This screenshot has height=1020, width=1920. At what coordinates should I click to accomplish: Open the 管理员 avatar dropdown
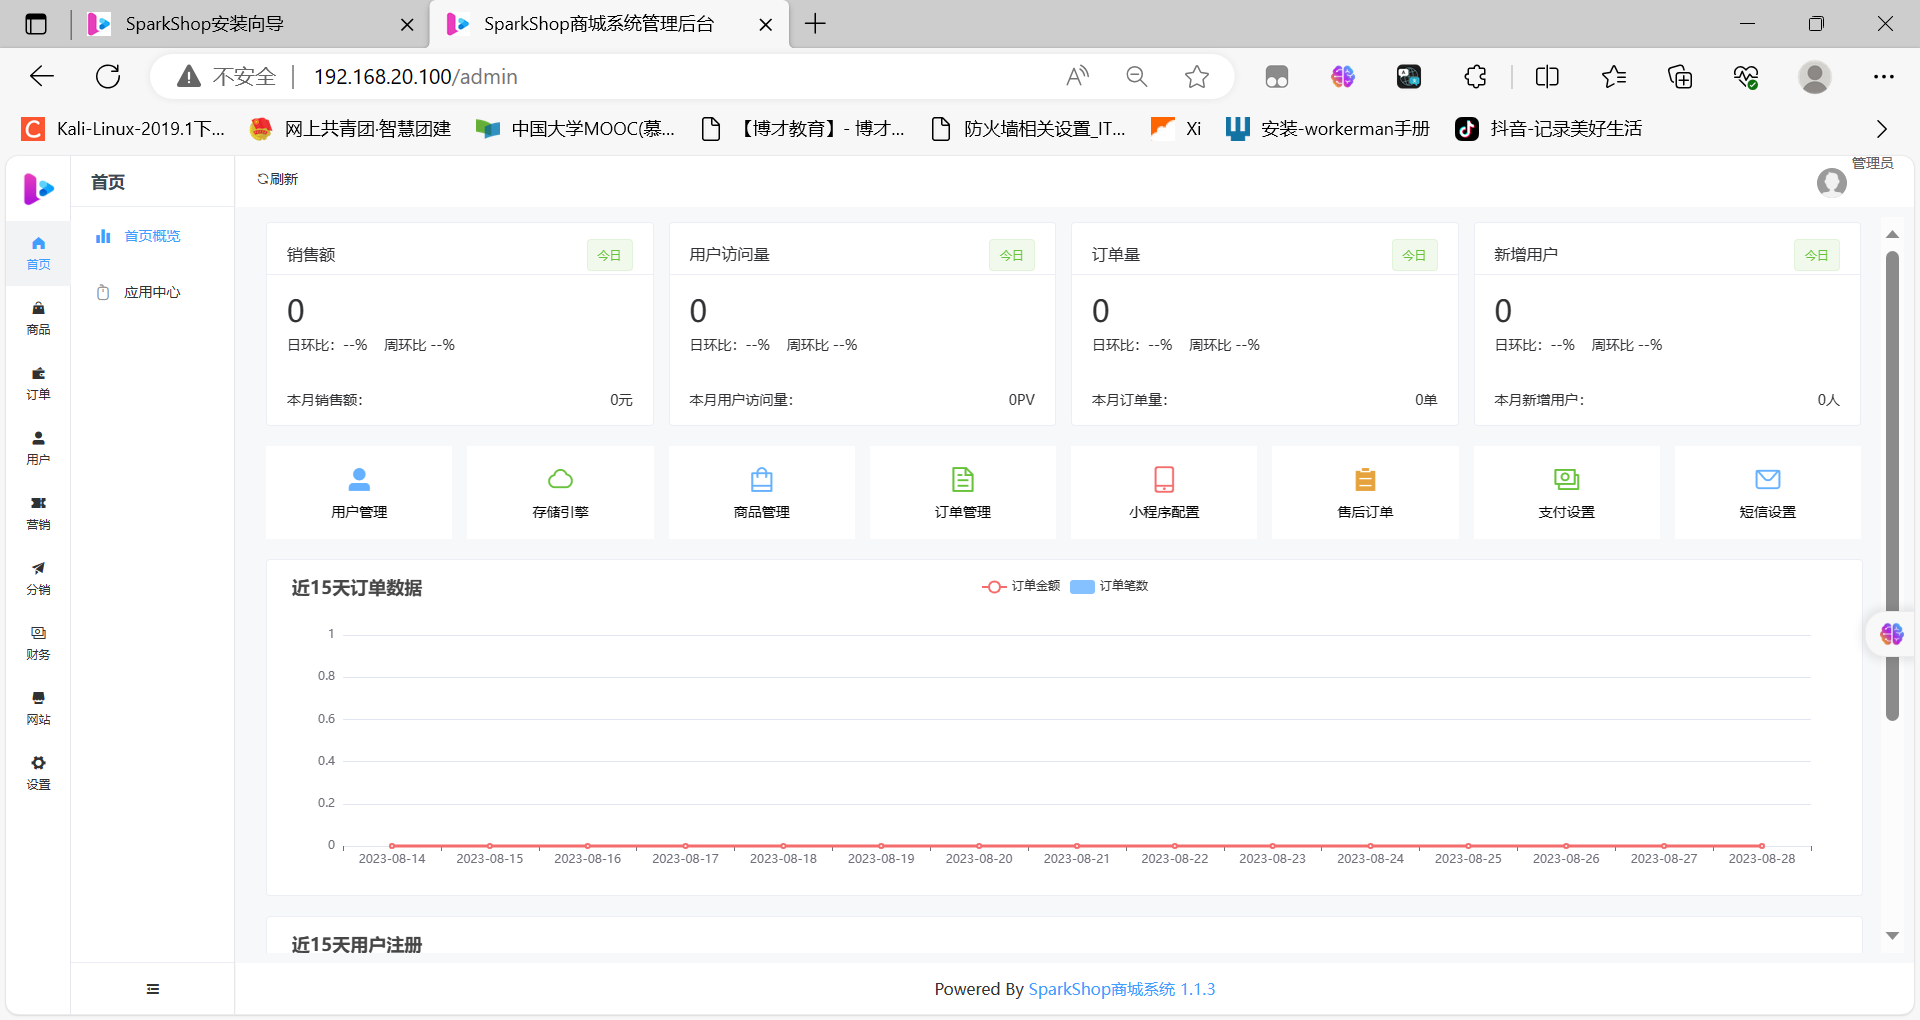click(1832, 182)
